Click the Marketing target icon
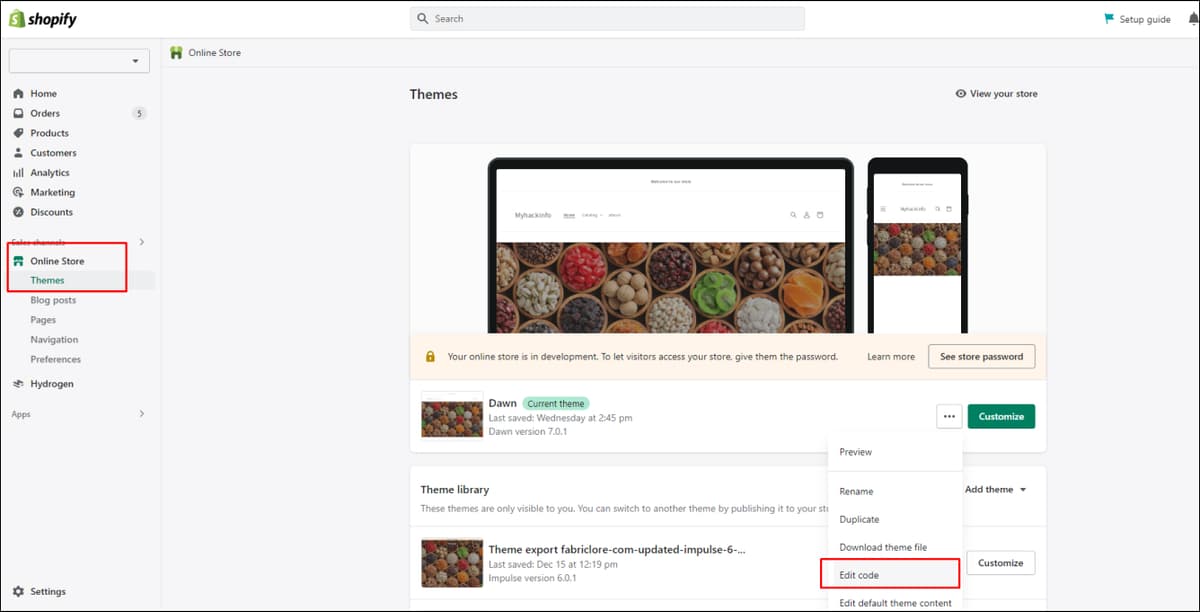Image resolution: width=1200 pixels, height=612 pixels. coord(18,192)
